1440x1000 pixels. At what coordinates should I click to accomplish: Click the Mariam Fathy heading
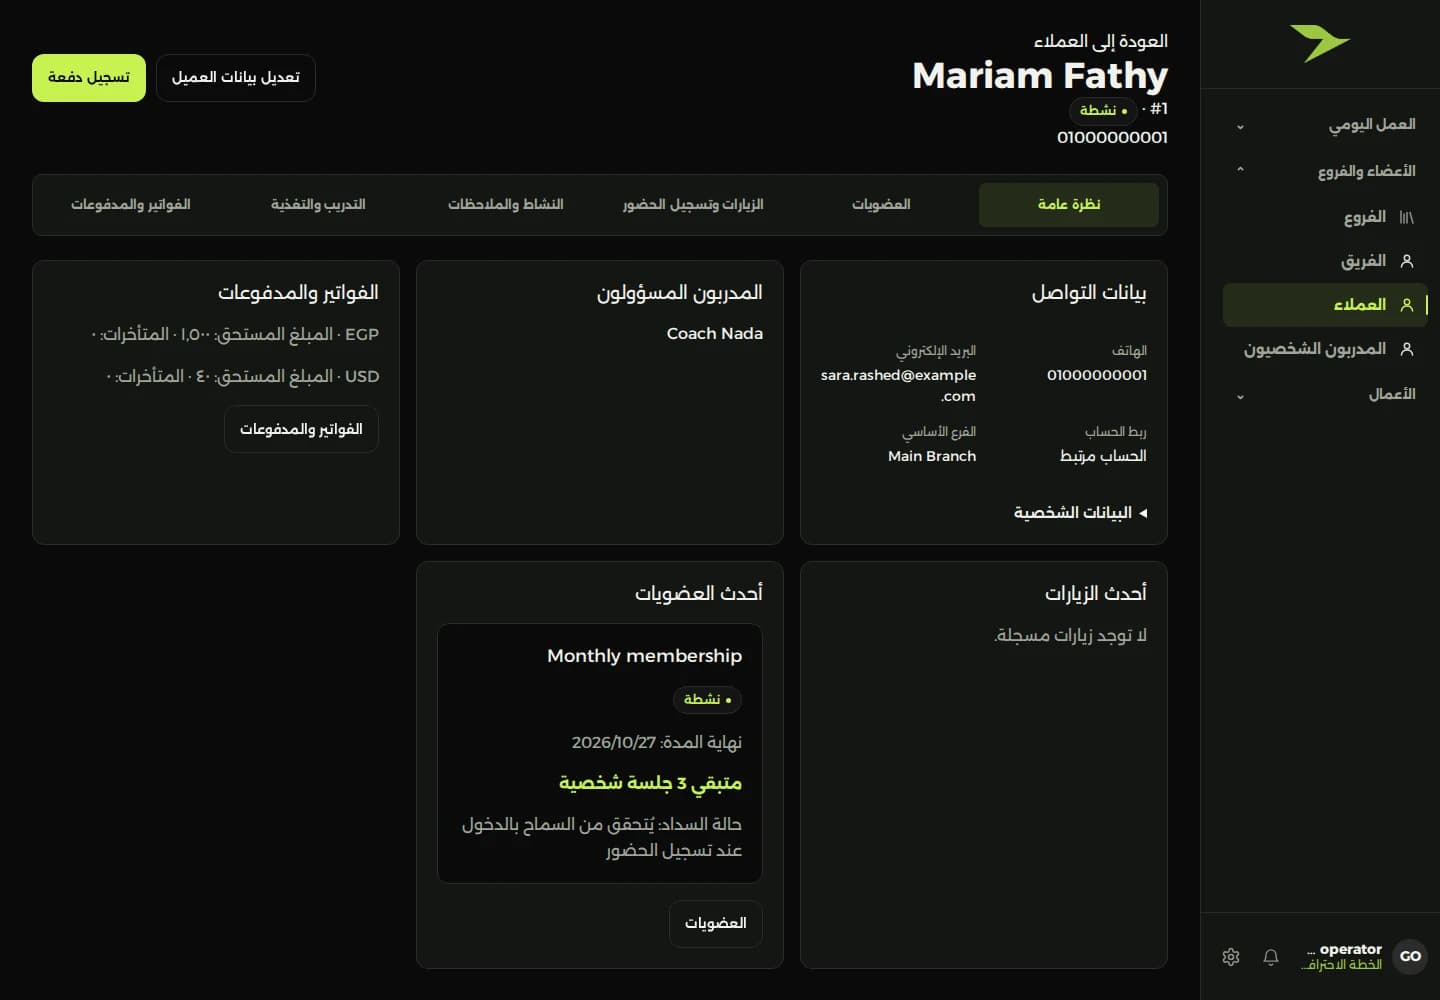[x=1040, y=76]
